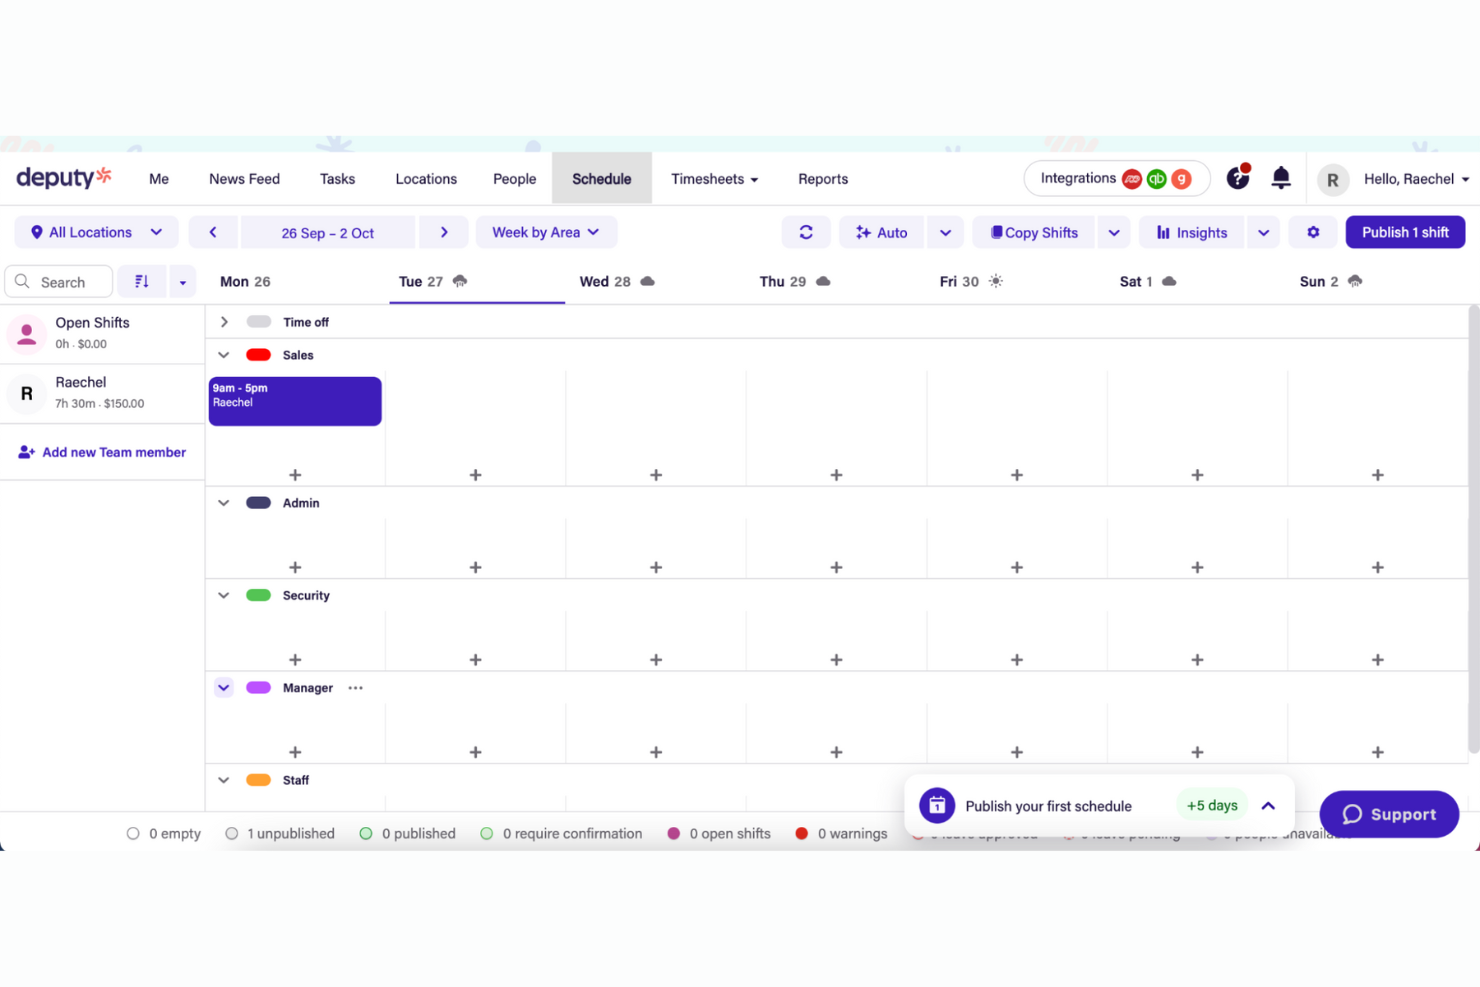This screenshot has height=987, width=1480.
Task: Run Auto-scheduling from the toolbar
Action: (x=880, y=232)
